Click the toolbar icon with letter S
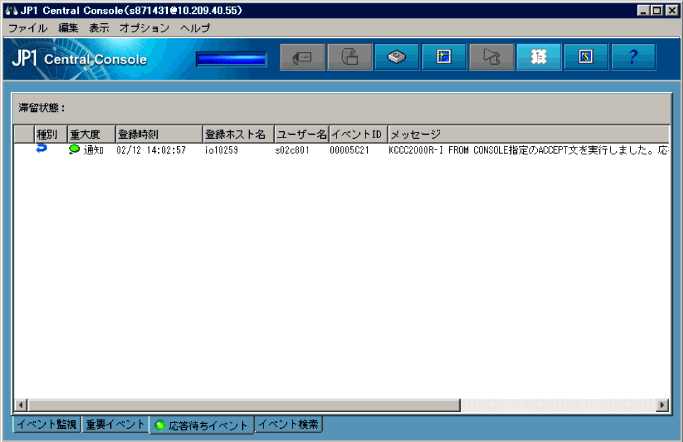683x442 pixels. tap(585, 57)
